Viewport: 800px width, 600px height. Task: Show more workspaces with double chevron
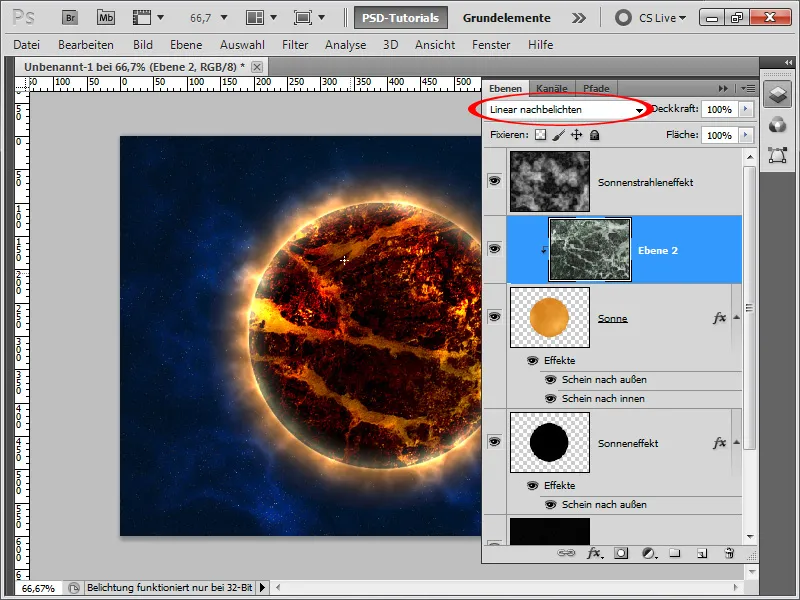(x=579, y=18)
